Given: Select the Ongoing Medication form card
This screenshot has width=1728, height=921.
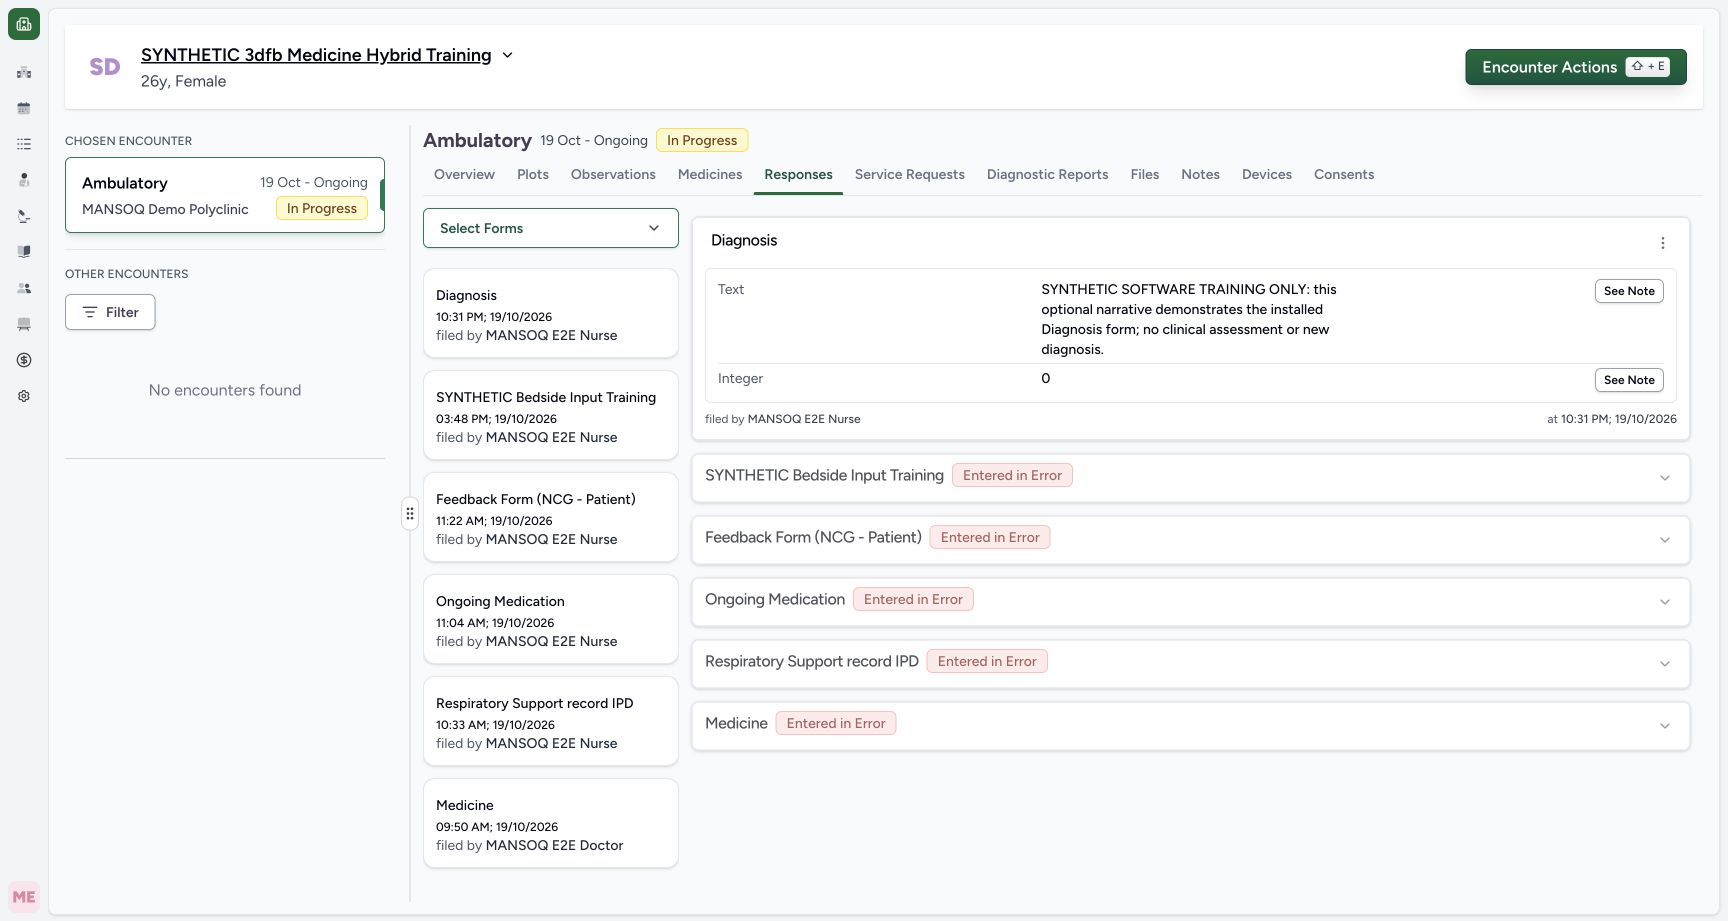Looking at the screenshot, I should (x=551, y=619).
